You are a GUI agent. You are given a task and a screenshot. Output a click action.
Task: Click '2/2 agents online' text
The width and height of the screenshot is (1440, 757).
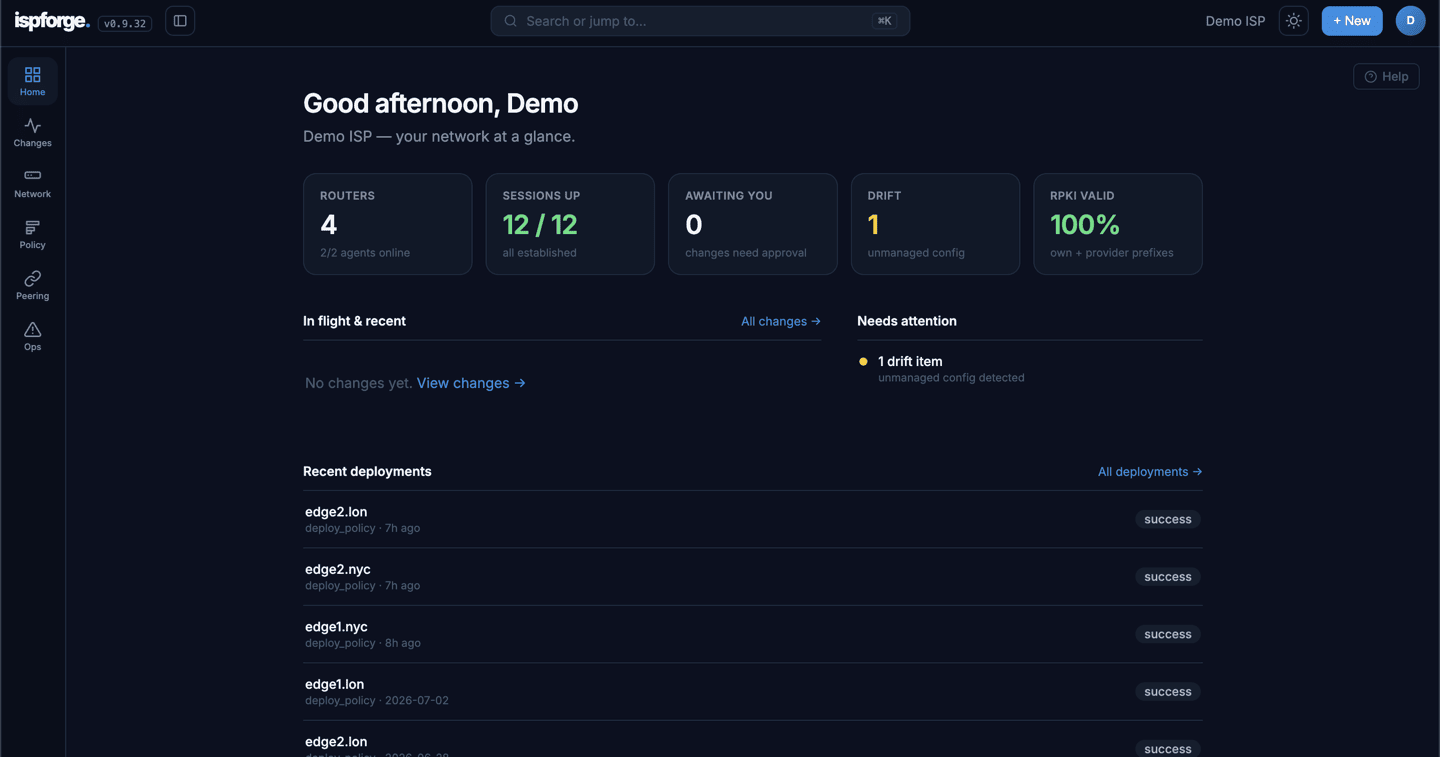tap(365, 253)
